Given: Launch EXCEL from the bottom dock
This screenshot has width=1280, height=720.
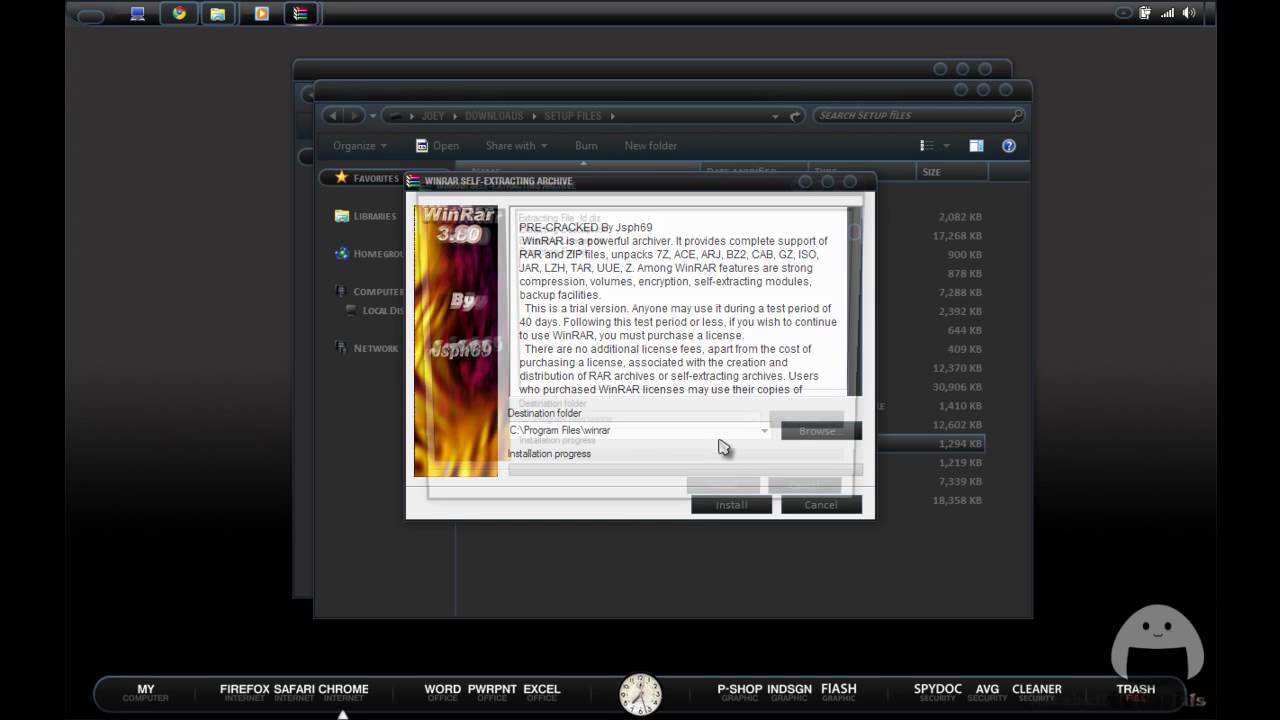Looking at the screenshot, I should pyautogui.click(x=542, y=692).
